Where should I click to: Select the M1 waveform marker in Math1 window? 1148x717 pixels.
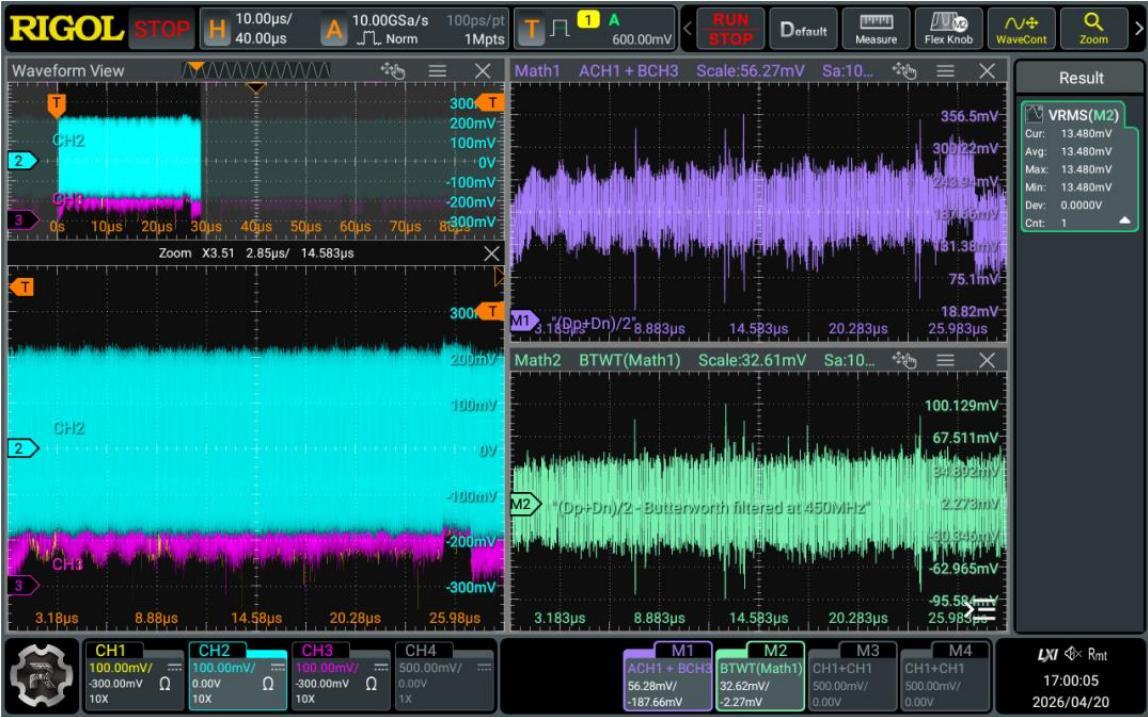pos(523,320)
